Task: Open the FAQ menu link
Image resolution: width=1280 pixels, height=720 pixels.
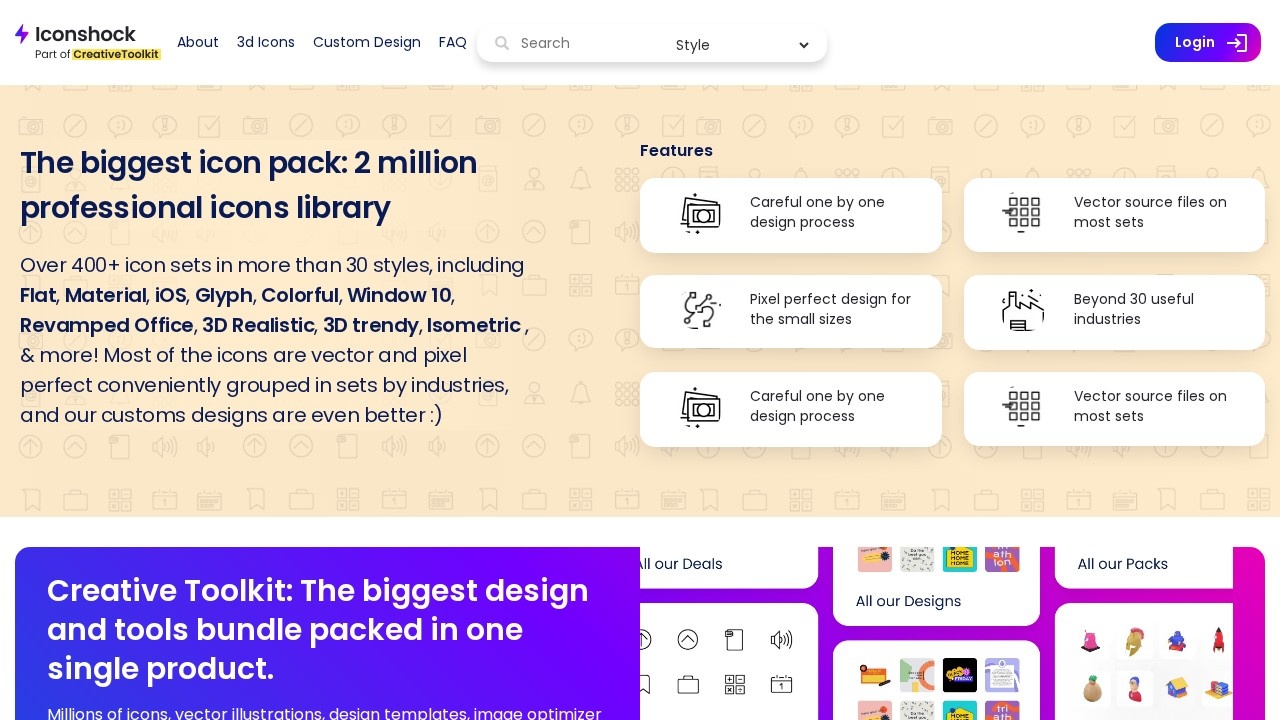Action: point(453,42)
